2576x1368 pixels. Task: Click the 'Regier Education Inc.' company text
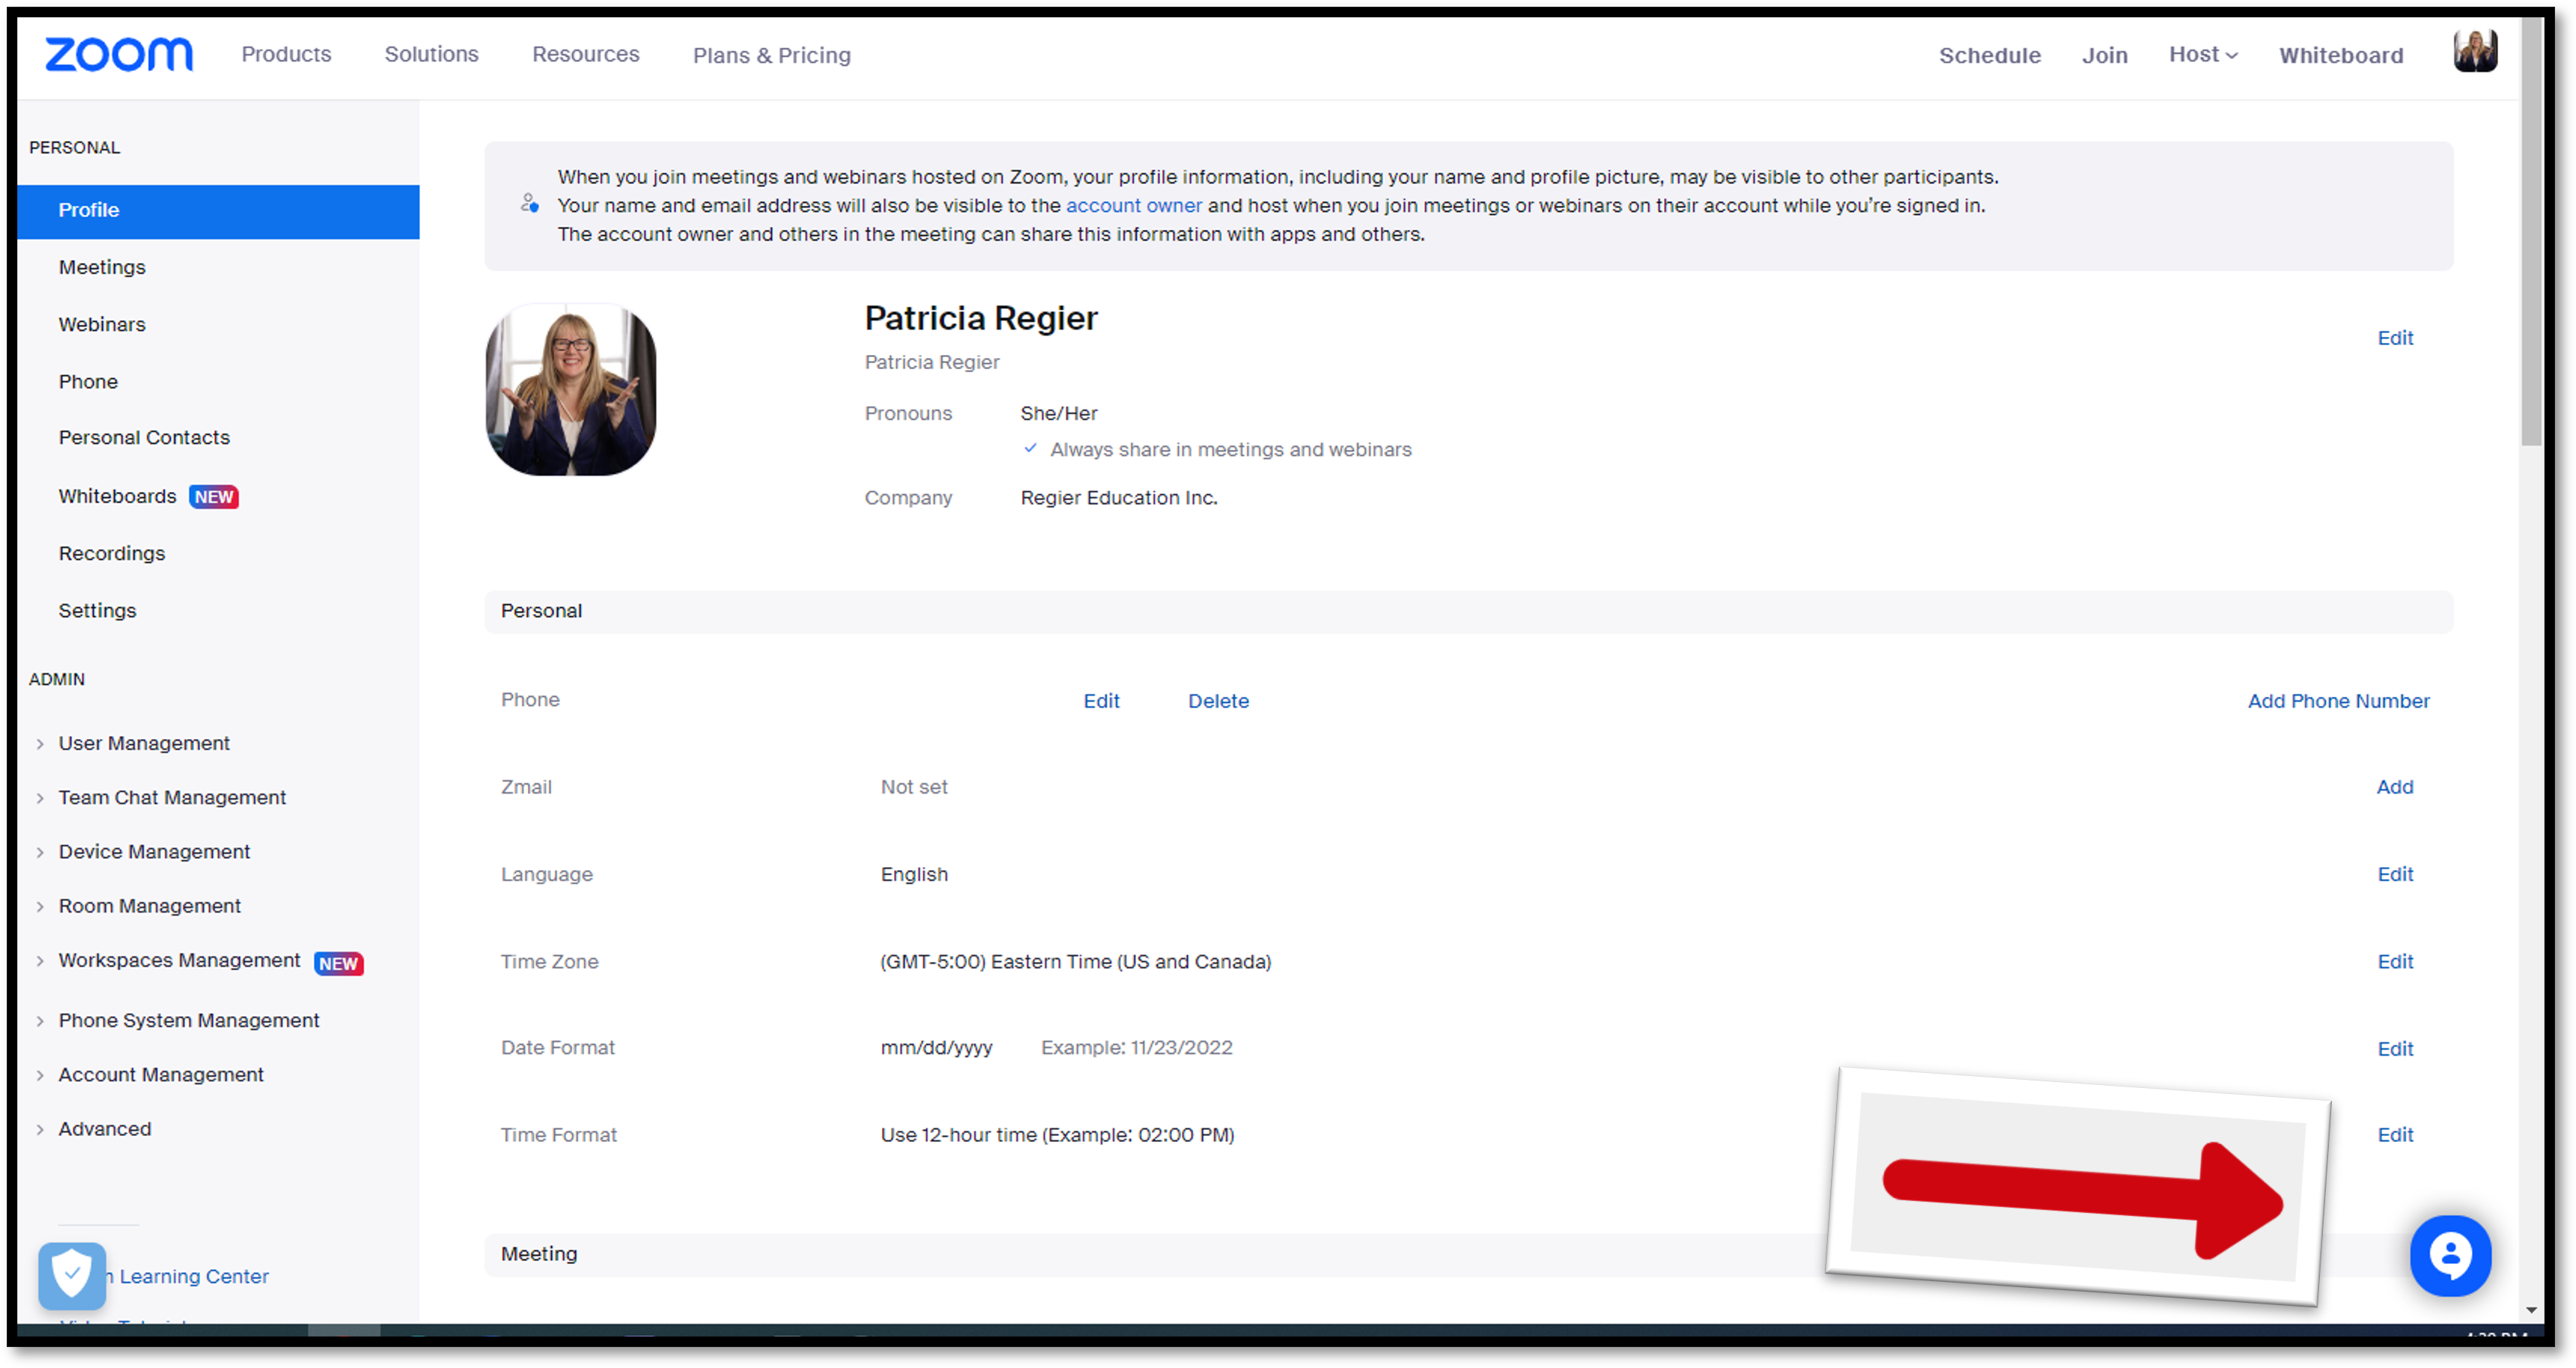tap(1118, 498)
